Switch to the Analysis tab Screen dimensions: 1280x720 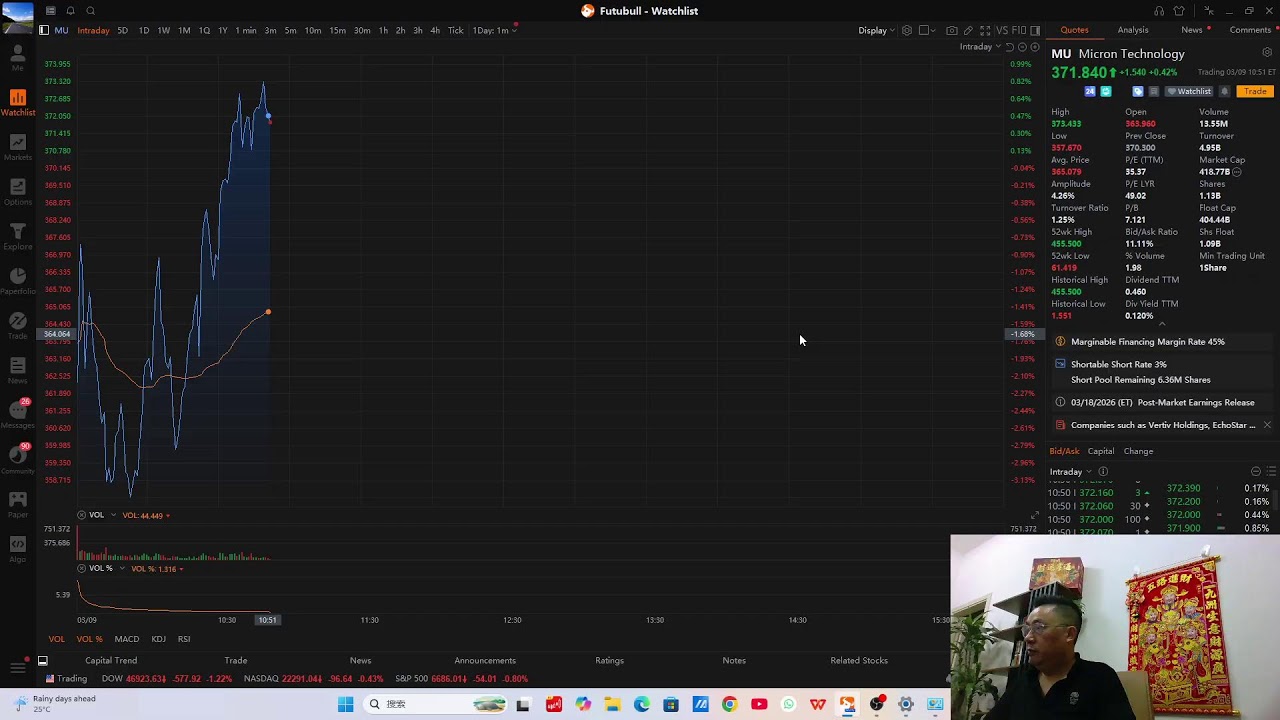click(x=1133, y=30)
